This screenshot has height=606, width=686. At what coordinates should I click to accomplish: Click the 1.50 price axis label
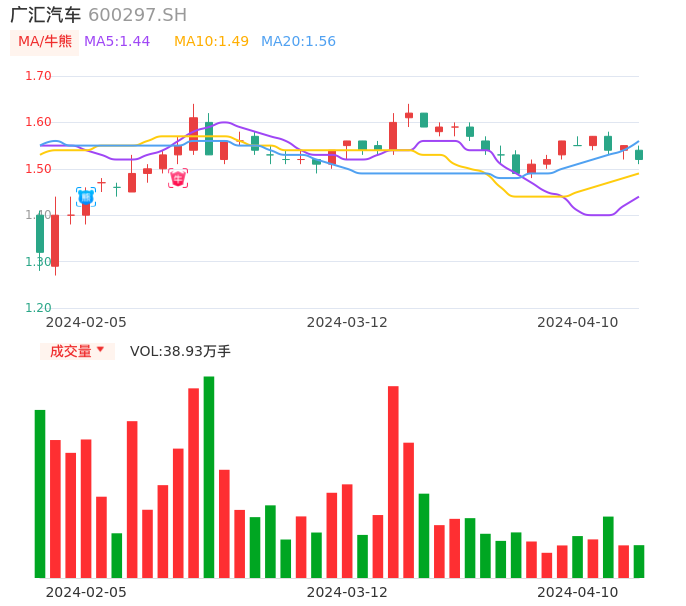(38, 168)
